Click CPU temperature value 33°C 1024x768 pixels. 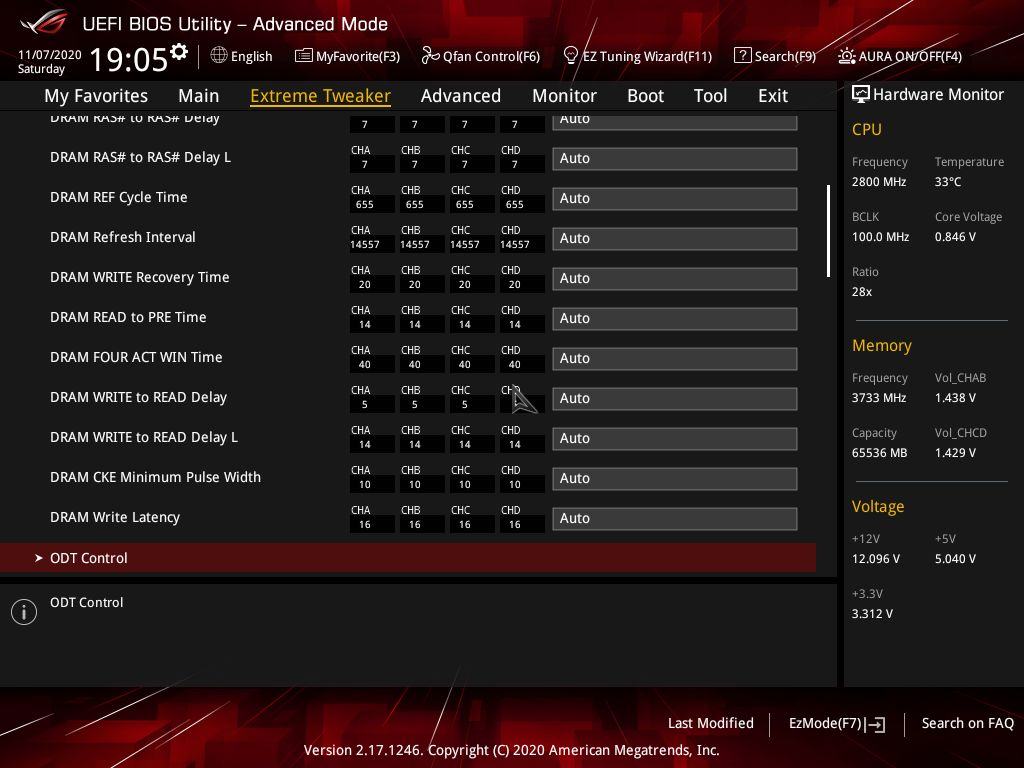(x=948, y=182)
